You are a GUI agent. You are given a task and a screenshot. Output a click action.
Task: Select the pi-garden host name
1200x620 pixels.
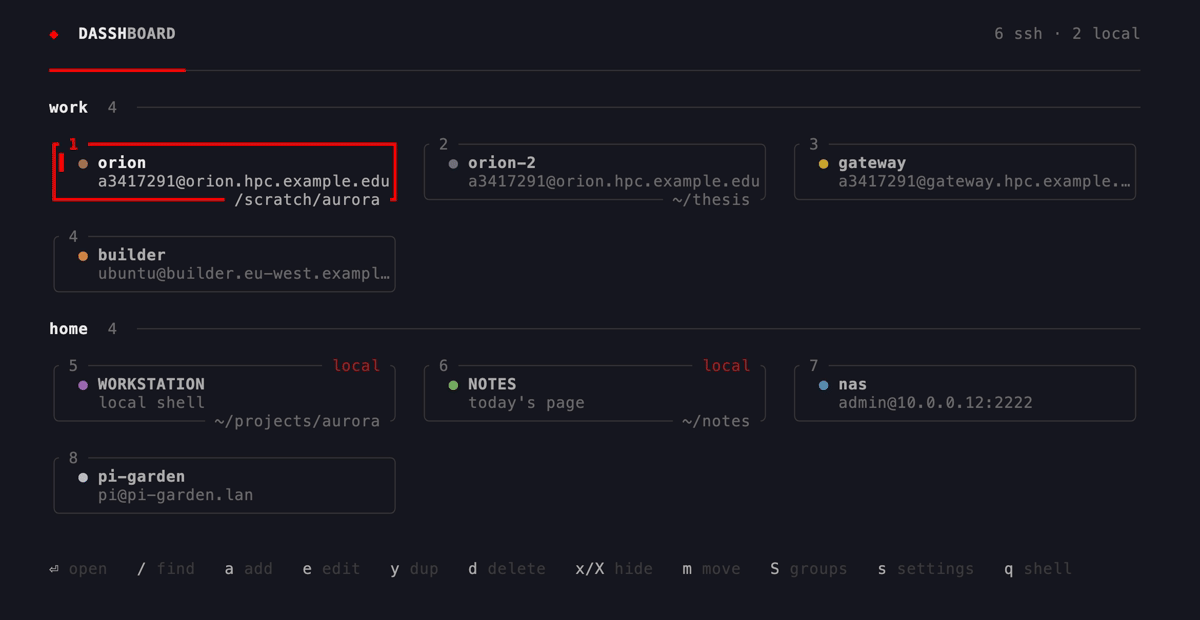tap(141, 476)
